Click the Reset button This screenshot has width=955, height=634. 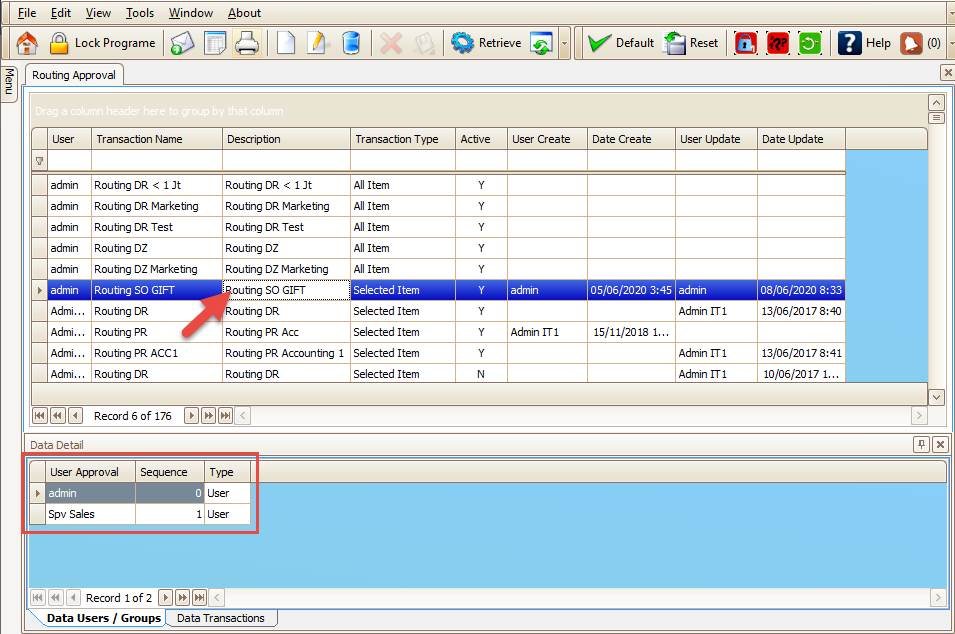pos(691,43)
